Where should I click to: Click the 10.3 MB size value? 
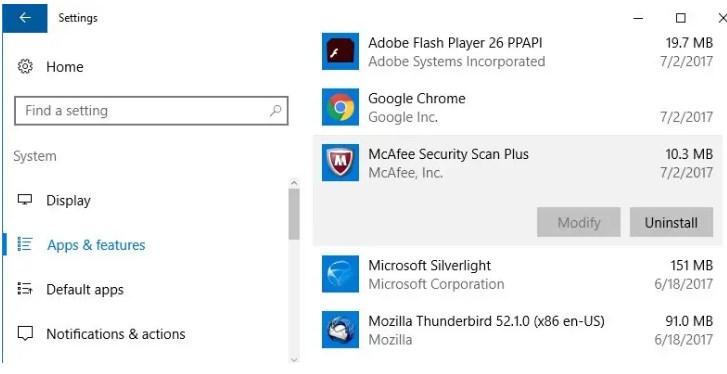coord(689,154)
